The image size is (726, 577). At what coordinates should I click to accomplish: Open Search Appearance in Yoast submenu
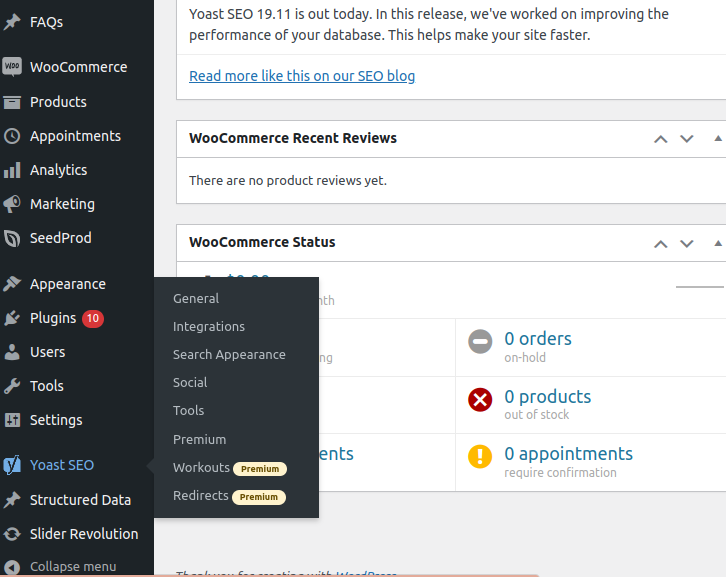click(229, 355)
